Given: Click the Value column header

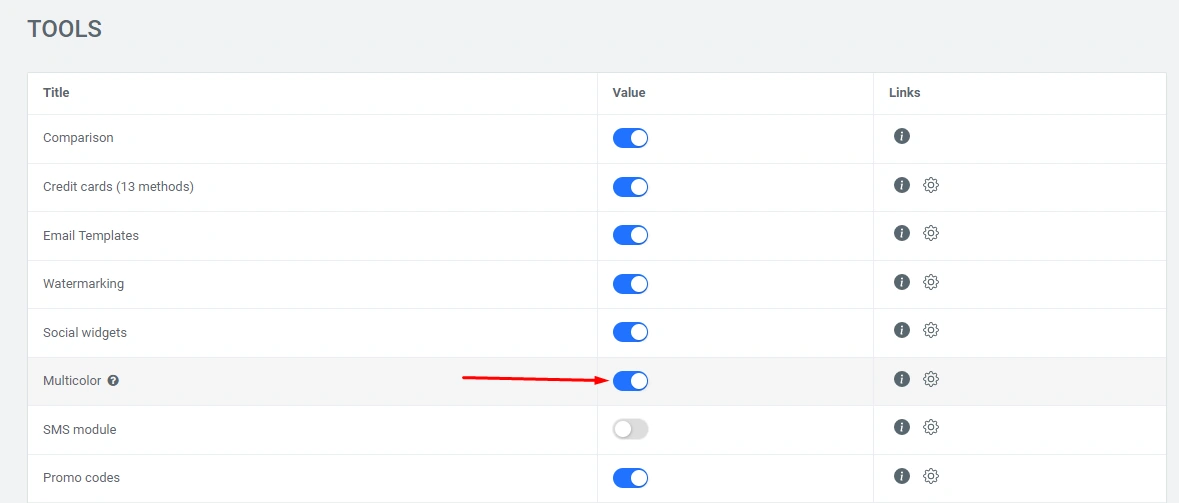Looking at the screenshot, I should click(x=629, y=93).
